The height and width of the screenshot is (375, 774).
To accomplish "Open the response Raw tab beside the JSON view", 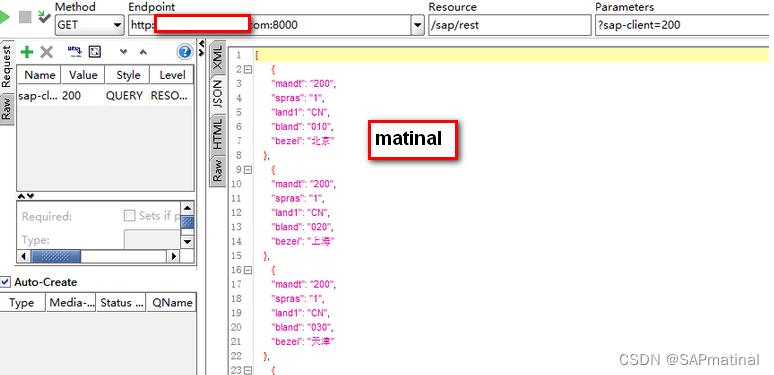I will tap(218, 170).
